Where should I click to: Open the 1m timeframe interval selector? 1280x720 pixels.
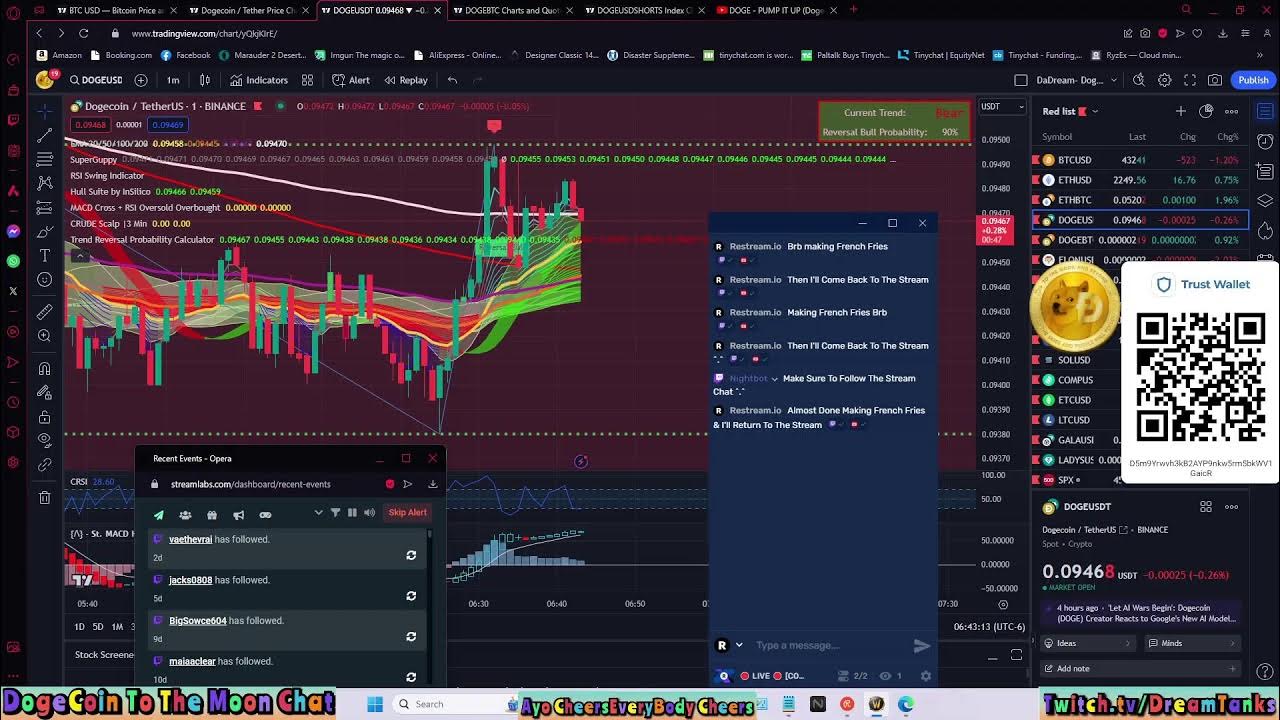[x=173, y=80]
